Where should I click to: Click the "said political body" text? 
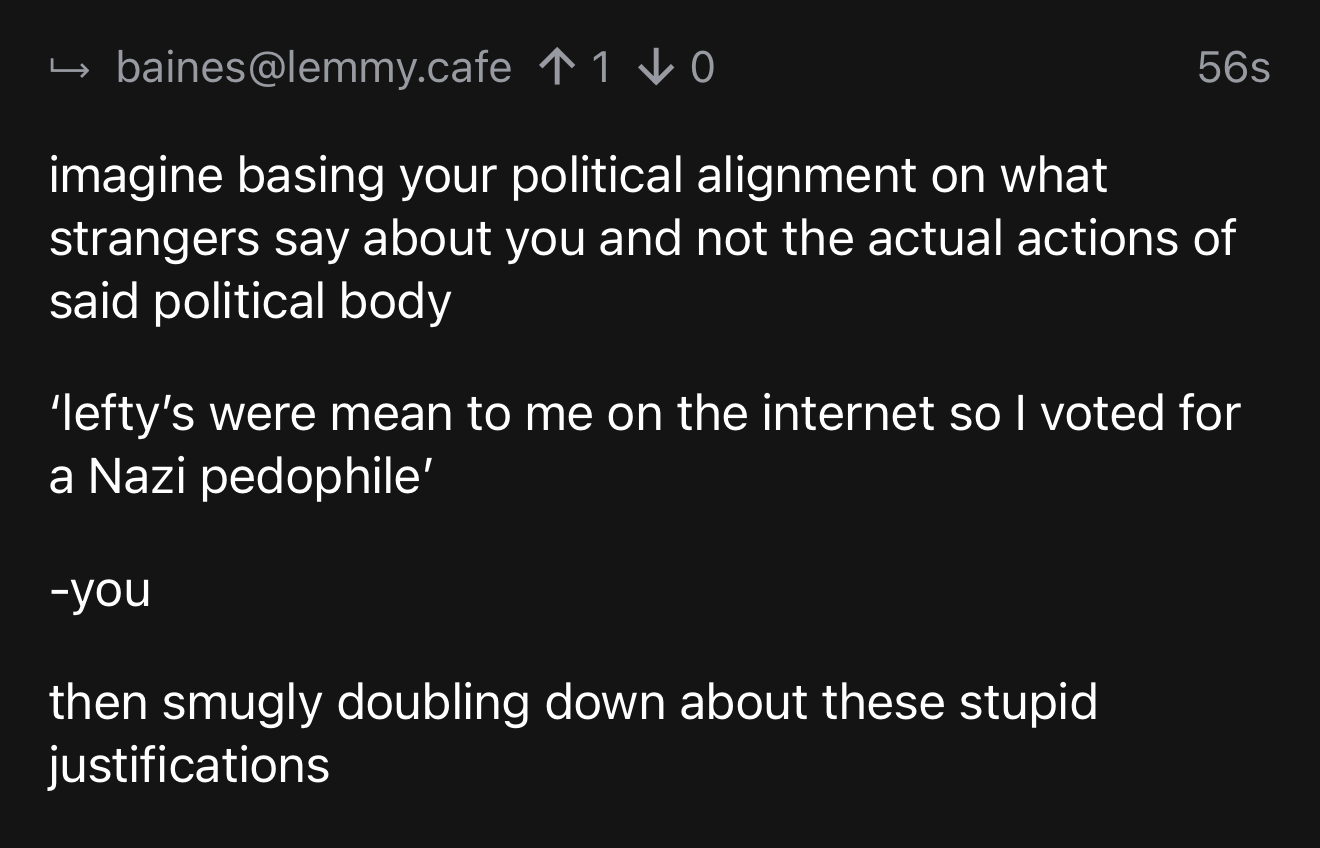250,302
